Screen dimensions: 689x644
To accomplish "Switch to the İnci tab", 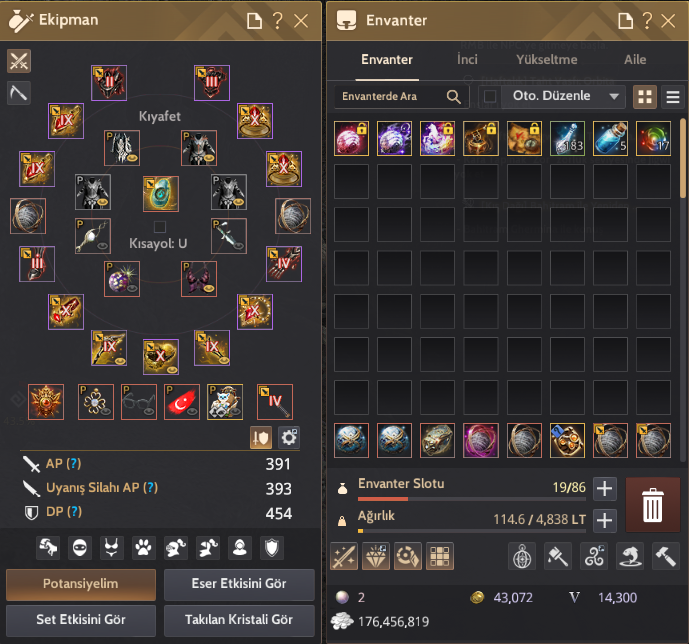I will 467,60.
